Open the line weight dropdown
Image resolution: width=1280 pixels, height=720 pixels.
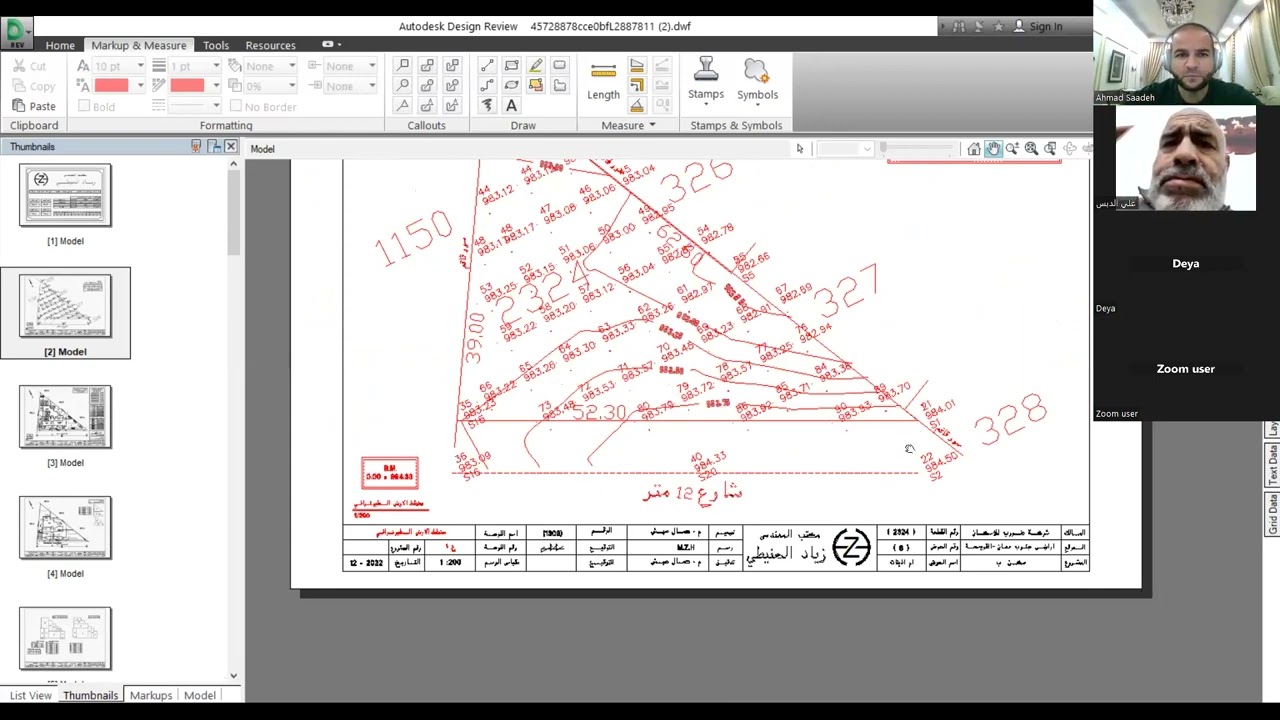tap(216, 66)
